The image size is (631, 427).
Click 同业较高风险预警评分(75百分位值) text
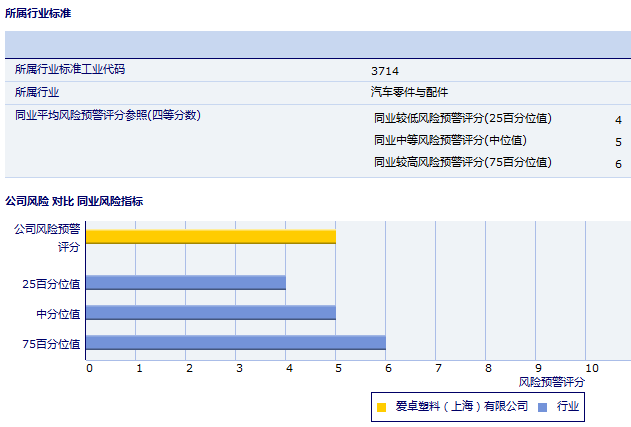tap(462, 163)
